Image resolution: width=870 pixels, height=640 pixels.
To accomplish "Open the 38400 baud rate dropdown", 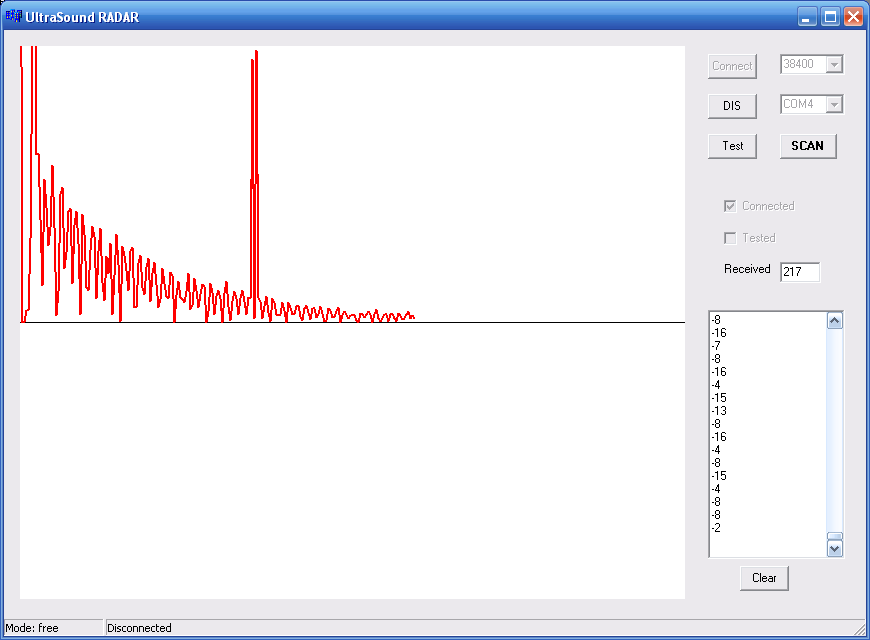I will (834, 65).
